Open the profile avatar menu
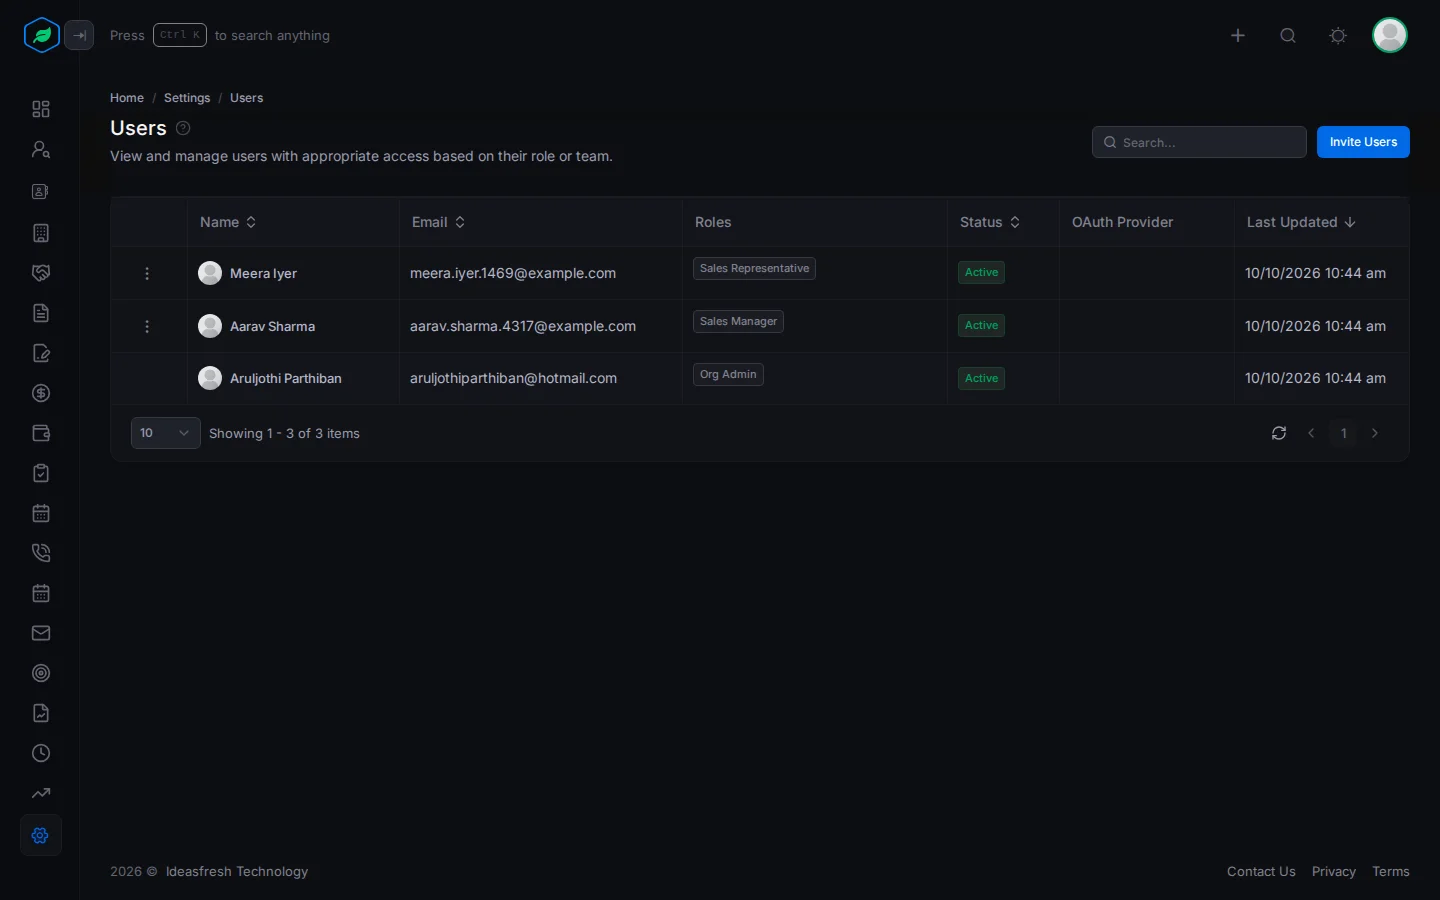Screen dimensions: 1440x900 (1390, 35)
